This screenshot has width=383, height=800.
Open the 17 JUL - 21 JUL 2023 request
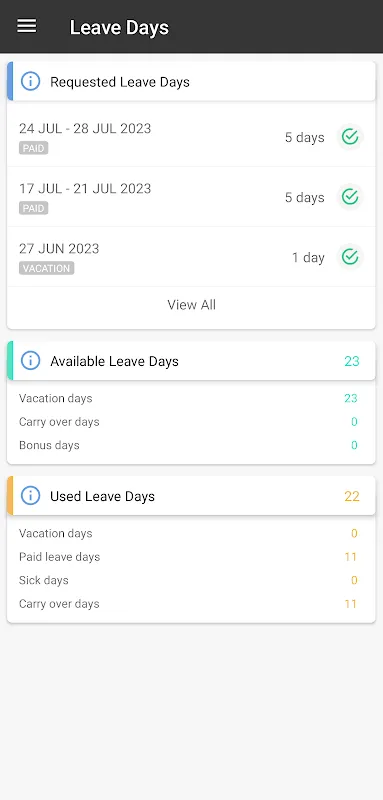191,196
